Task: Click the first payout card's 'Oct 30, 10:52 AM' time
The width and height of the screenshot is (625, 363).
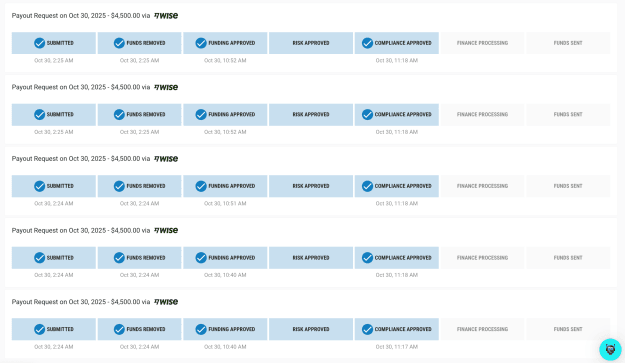Action: (225, 61)
